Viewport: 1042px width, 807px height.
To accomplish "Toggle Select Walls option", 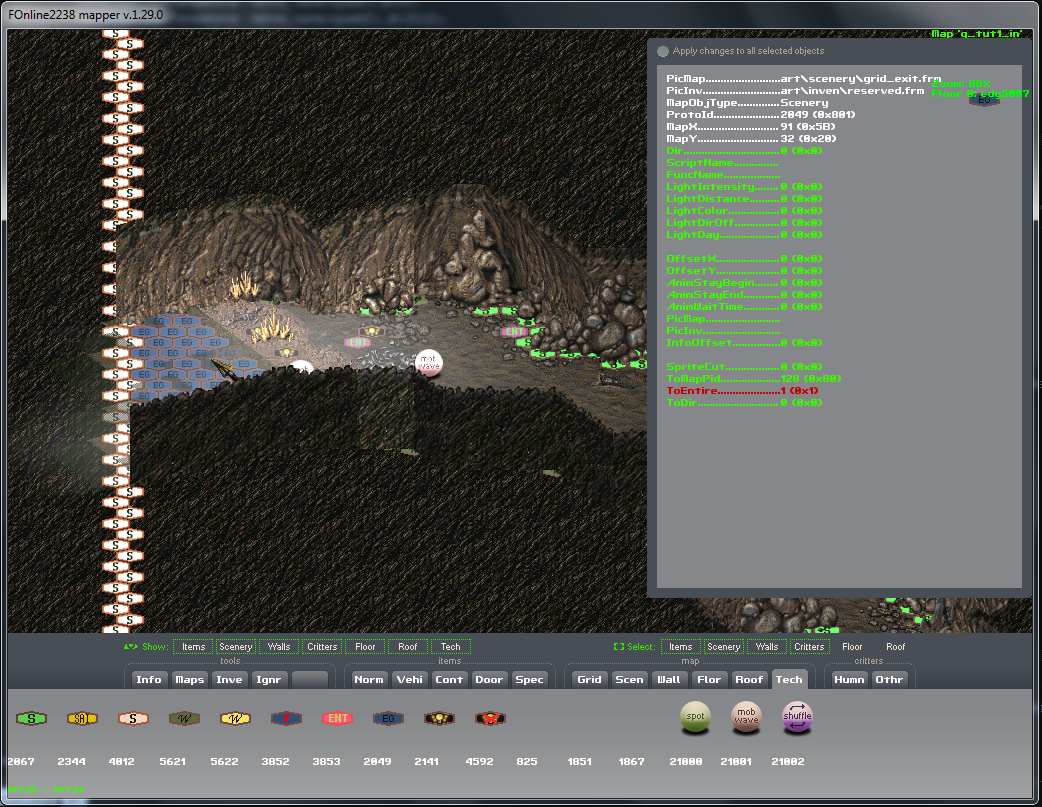I will pyautogui.click(x=767, y=647).
